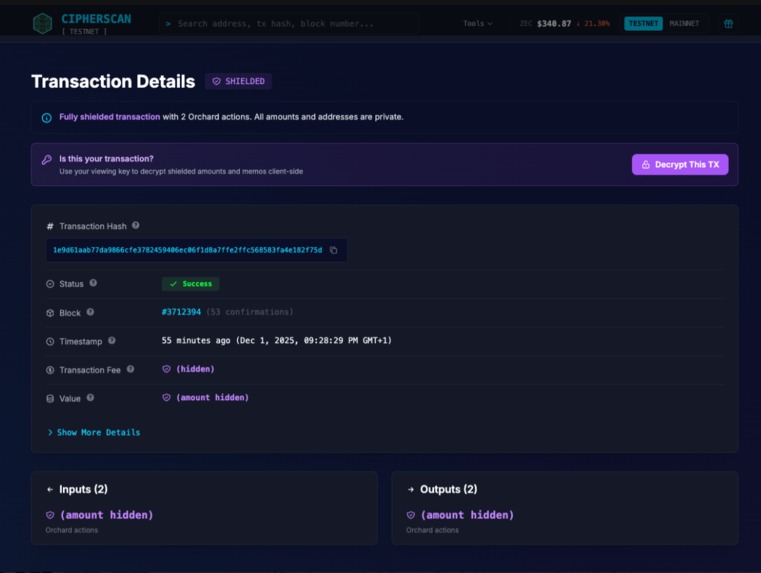Click the check-circle icon beside Status
This screenshot has width=761, height=573.
coord(50,284)
